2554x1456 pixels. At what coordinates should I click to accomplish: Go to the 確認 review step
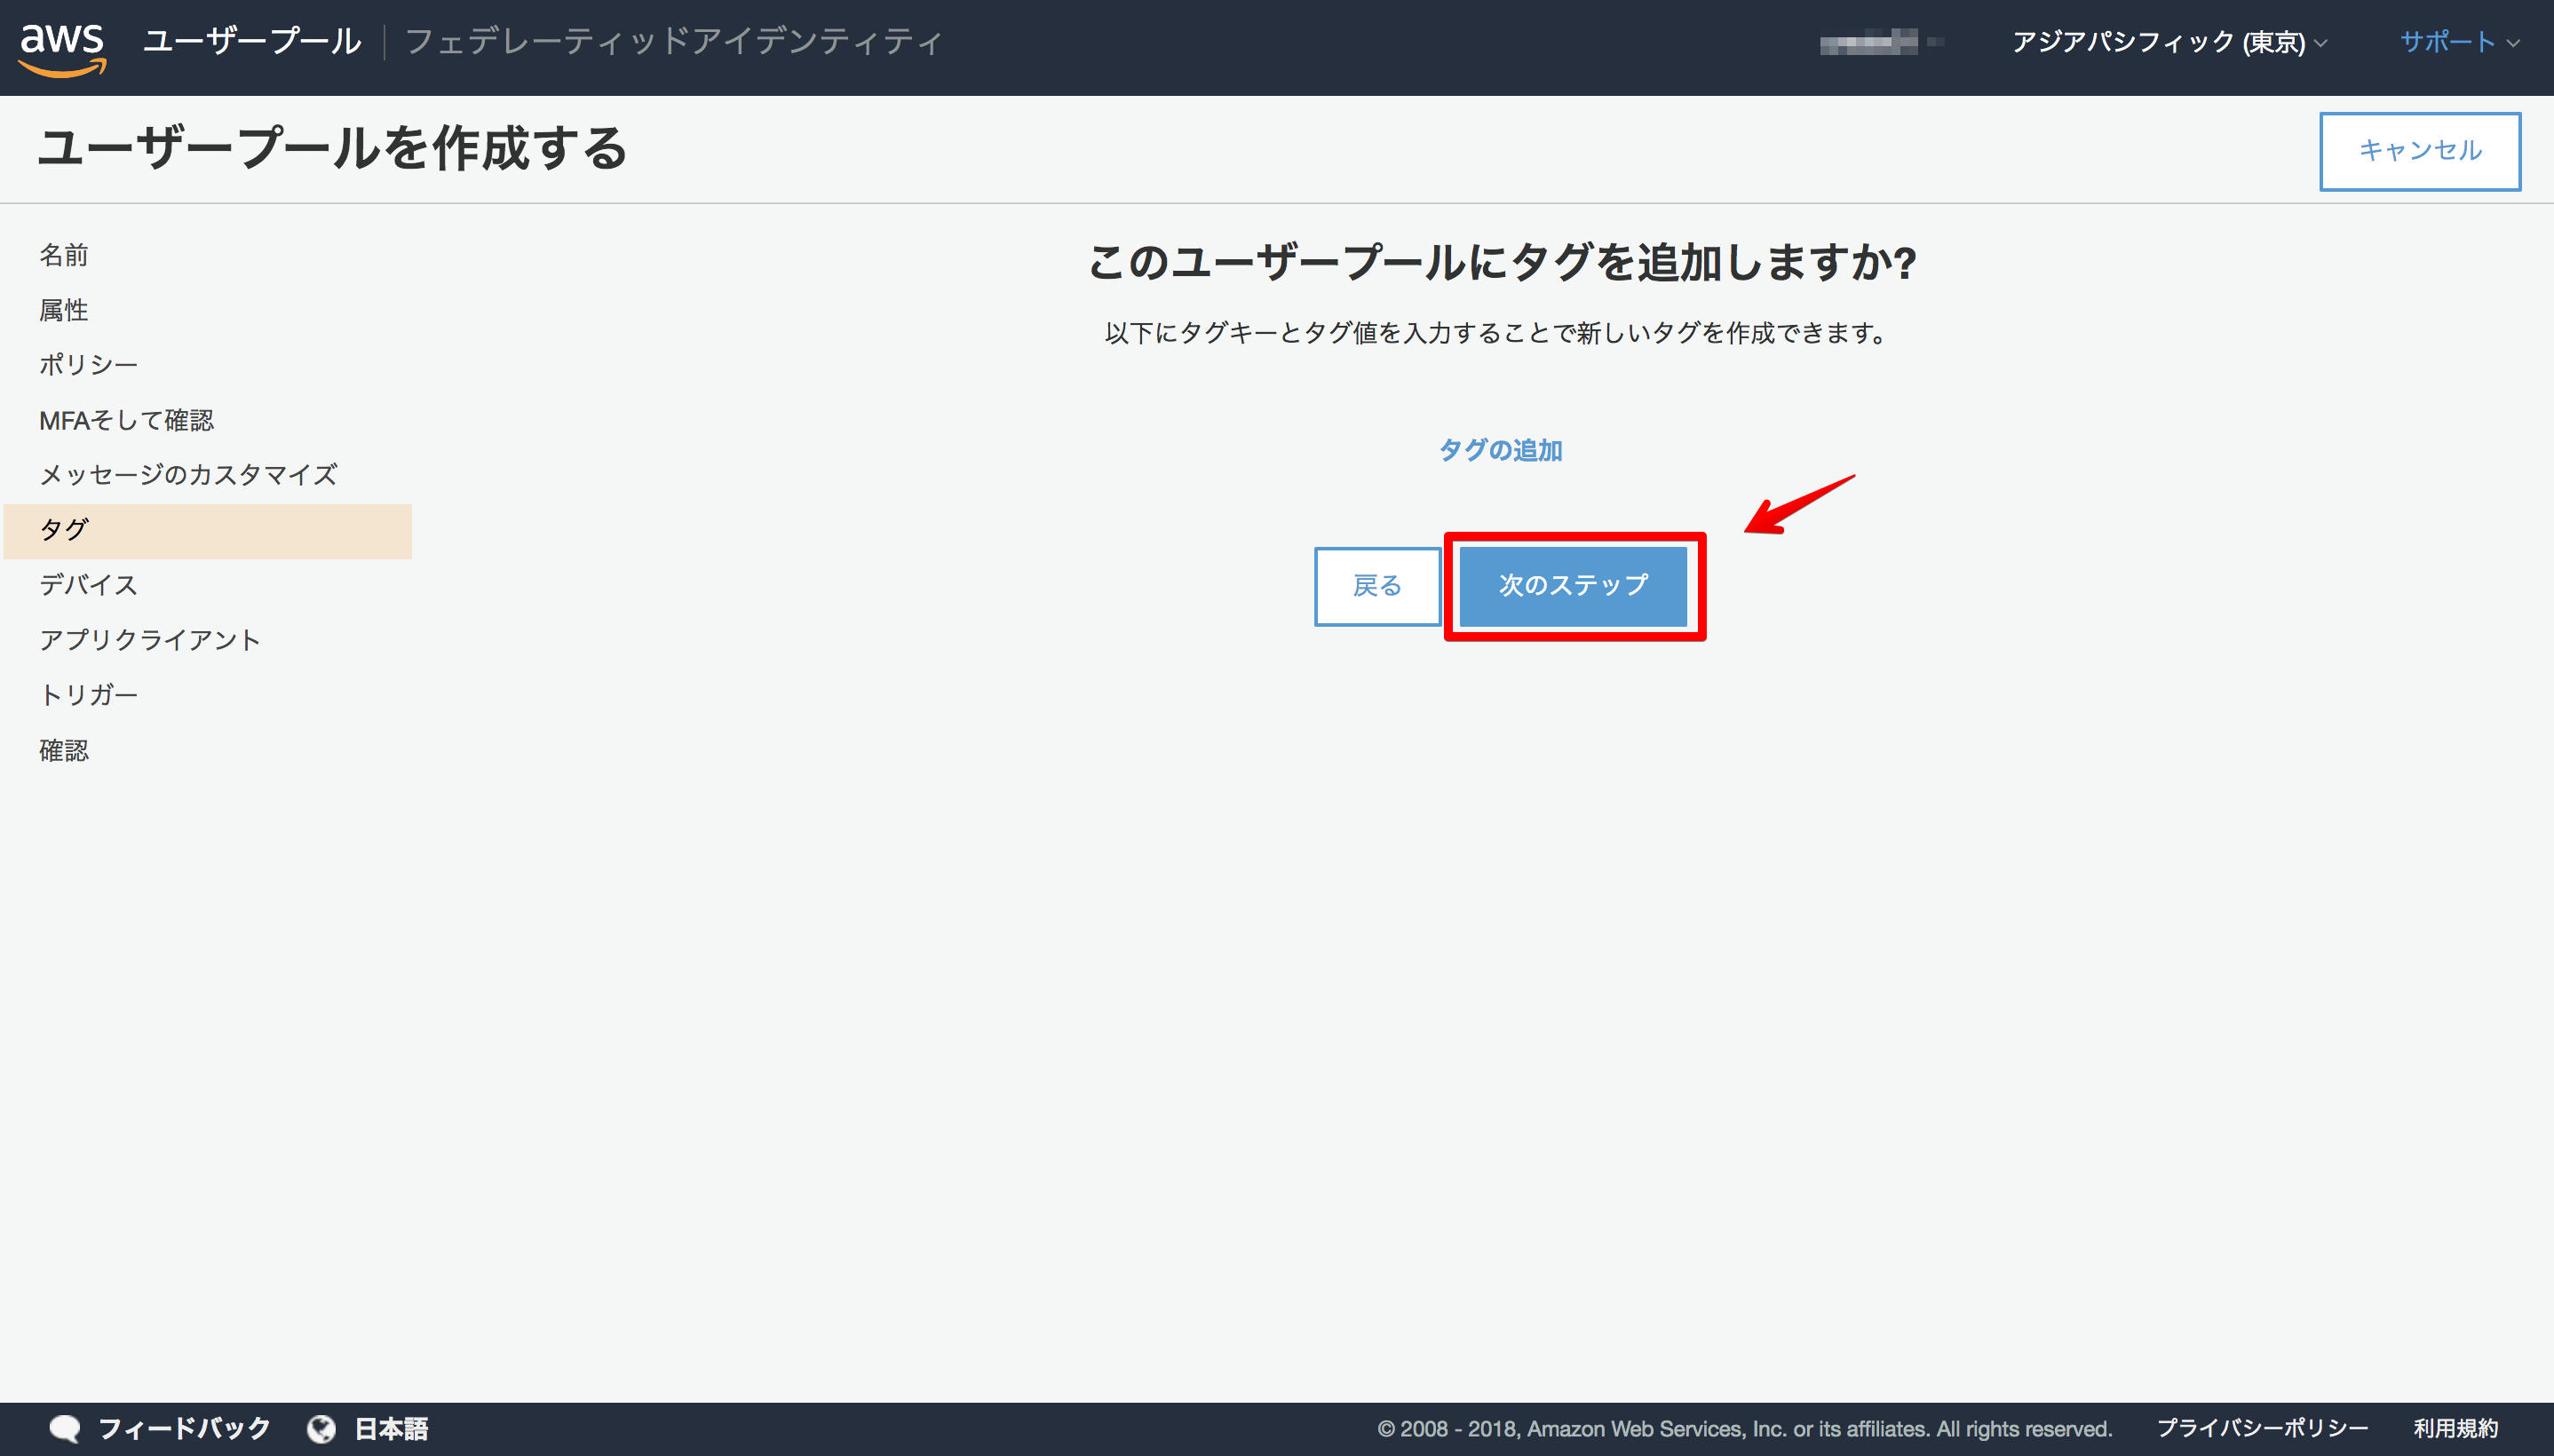click(64, 750)
